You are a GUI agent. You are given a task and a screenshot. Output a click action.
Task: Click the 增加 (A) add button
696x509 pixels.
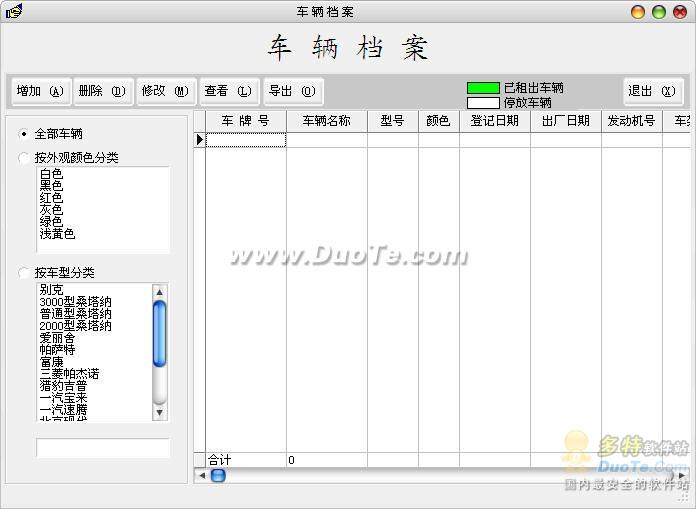[40, 91]
